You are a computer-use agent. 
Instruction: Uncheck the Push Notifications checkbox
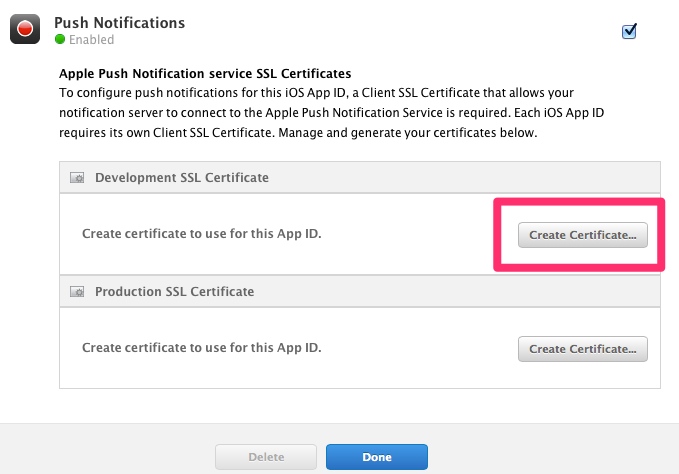629,31
